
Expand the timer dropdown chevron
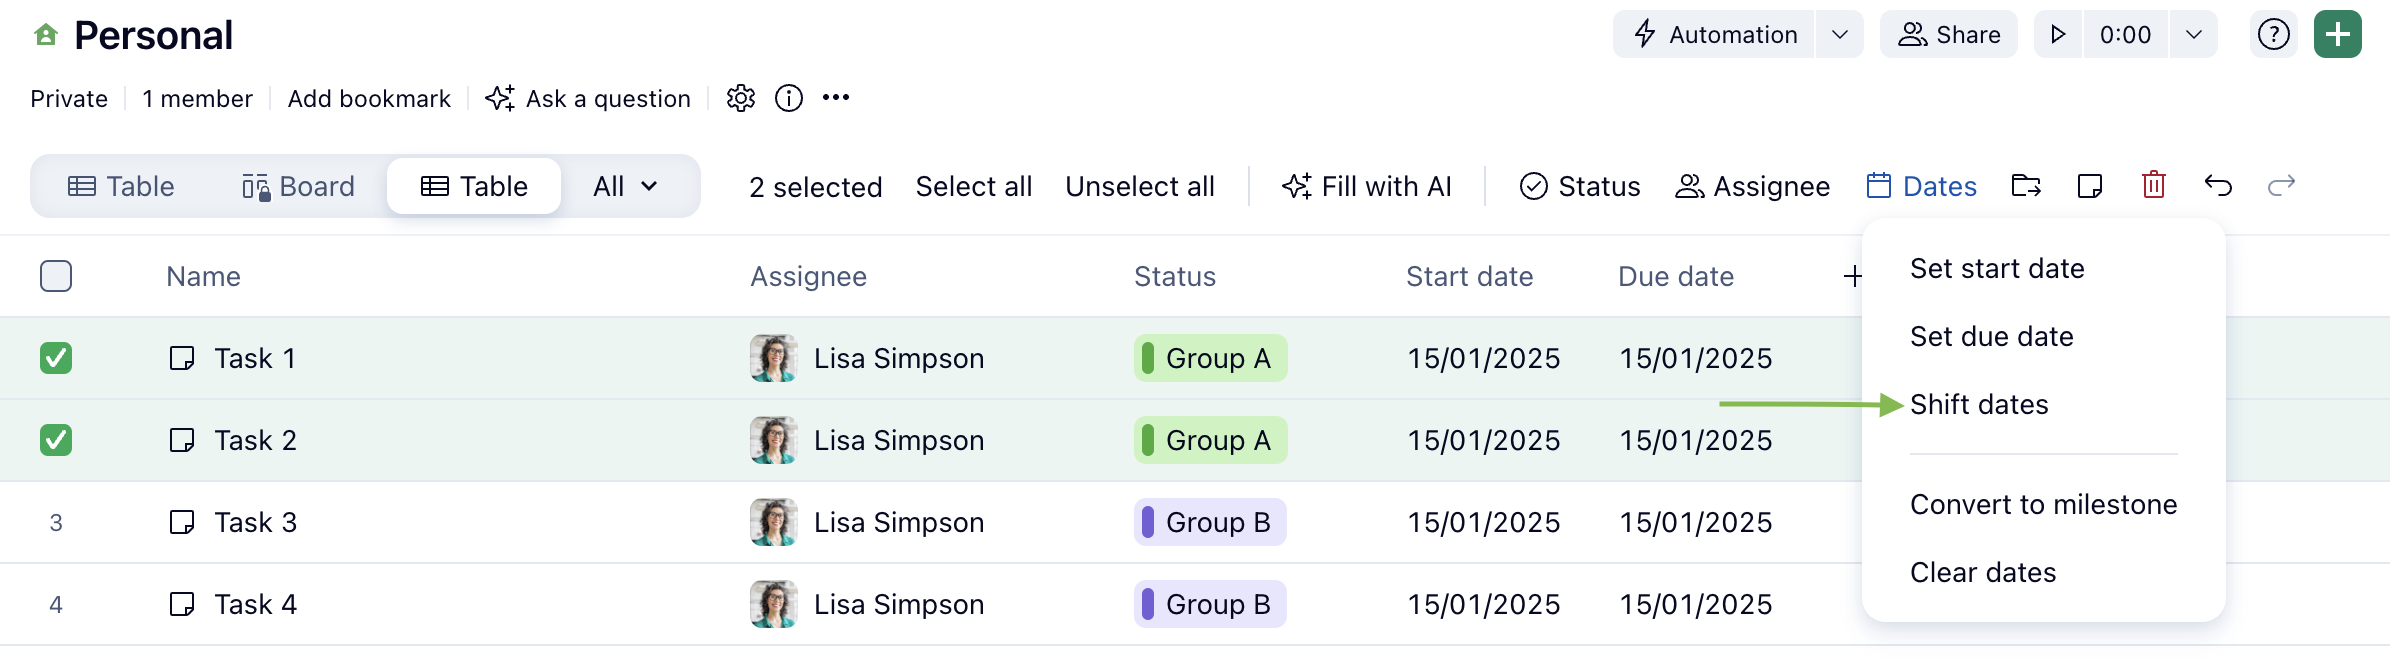(x=2193, y=35)
